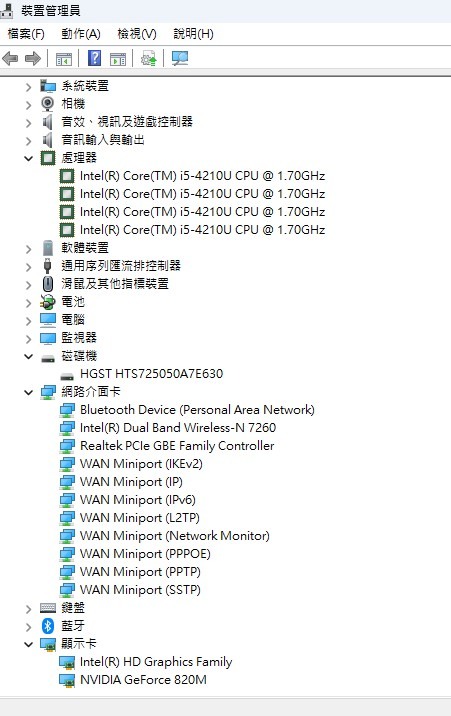Viewport: 451px width, 716px height.
Task: Select HGST HTS725050A7E630 disk drive
Action: point(152,374)
